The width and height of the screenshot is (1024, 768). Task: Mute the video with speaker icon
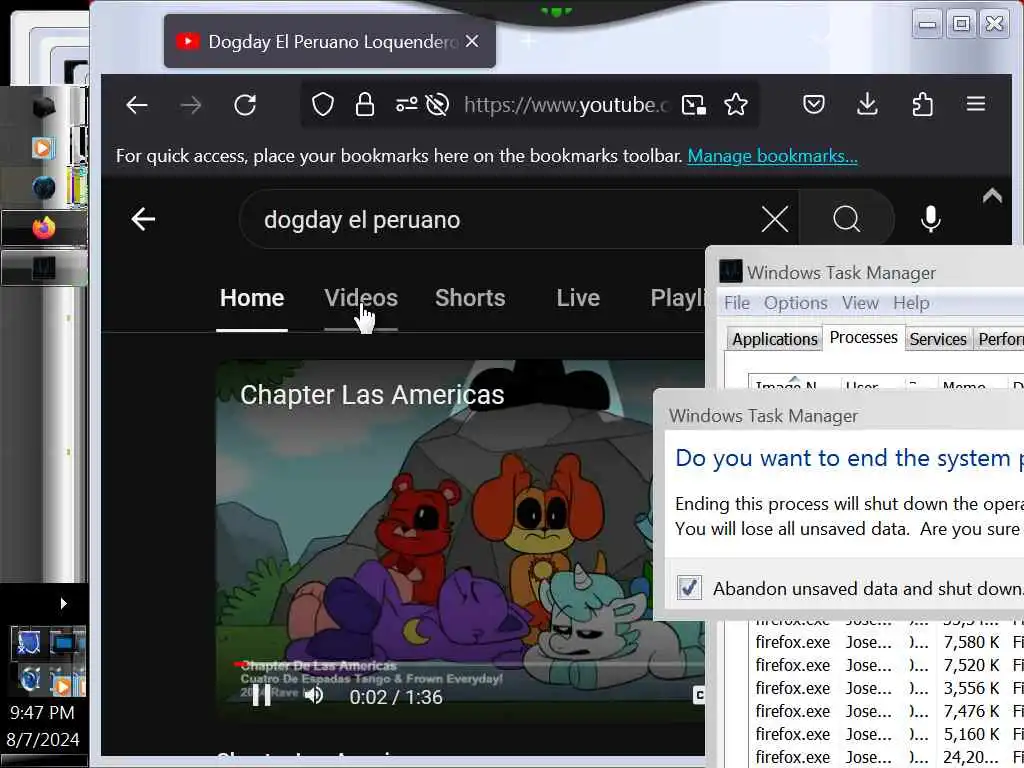click(314, 696)
